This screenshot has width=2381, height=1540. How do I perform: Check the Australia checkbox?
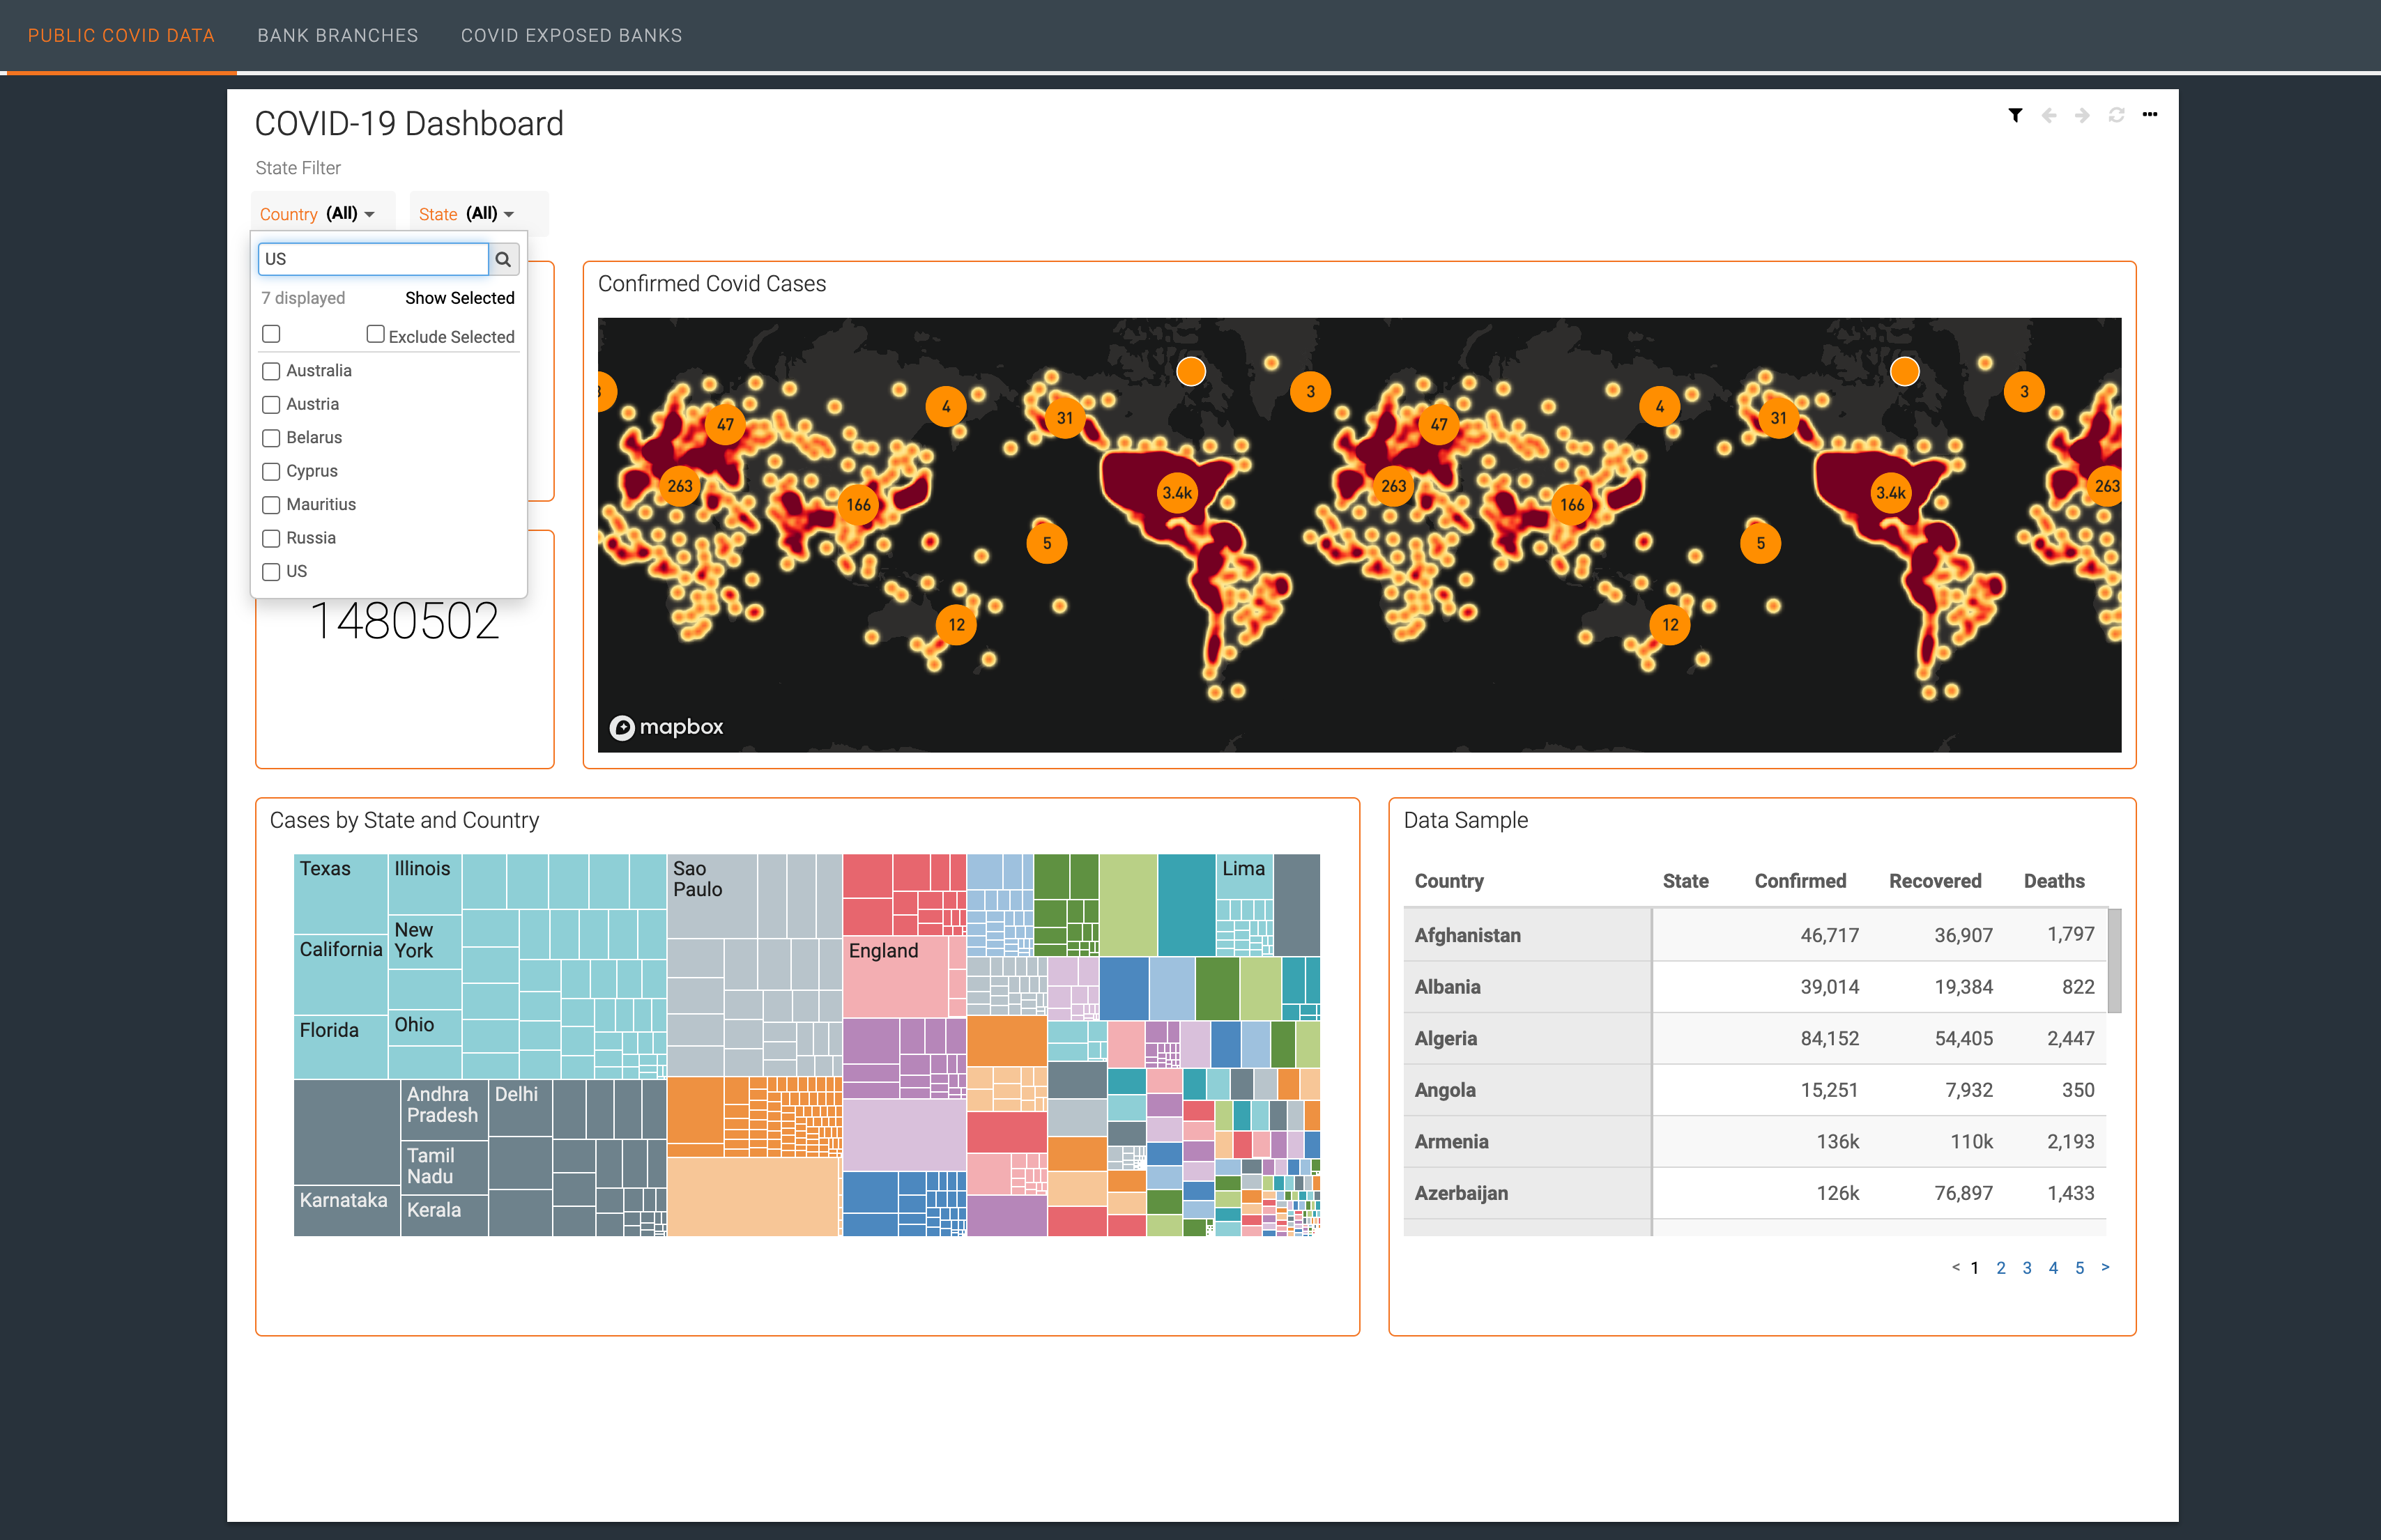270,371
